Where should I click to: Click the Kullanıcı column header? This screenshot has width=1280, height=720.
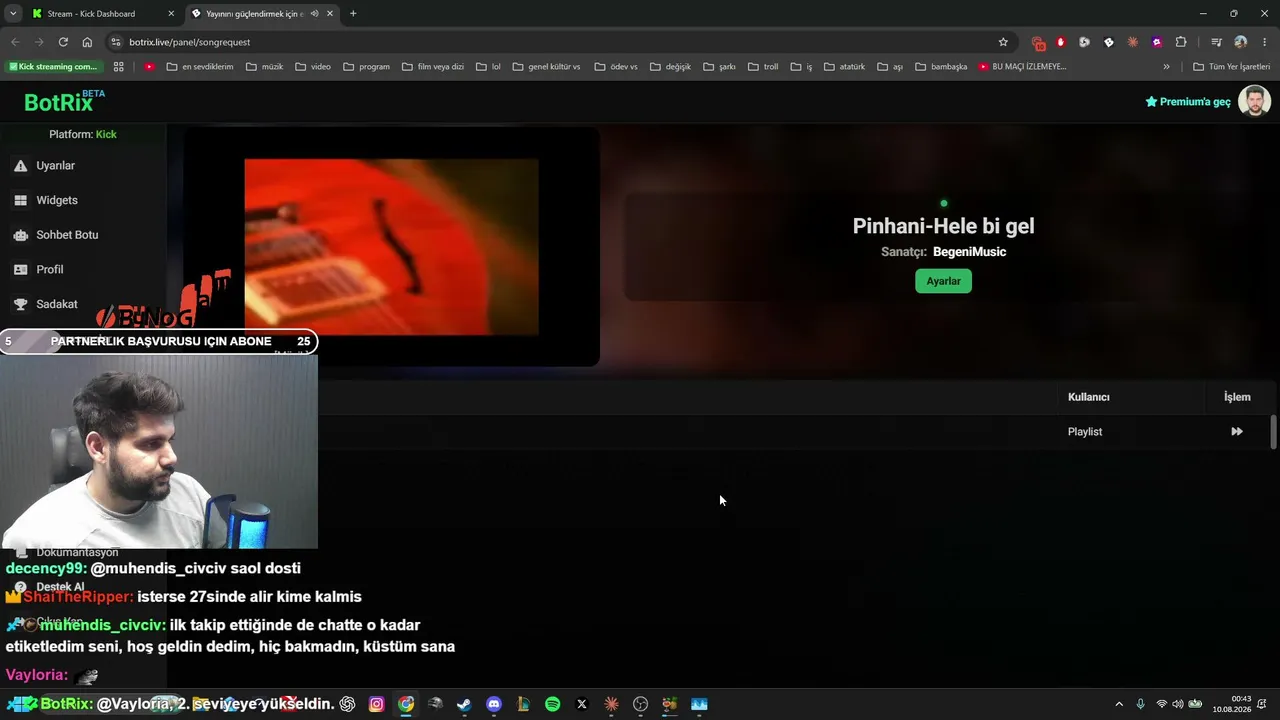pyautogui.click(x=1088, y=397)
